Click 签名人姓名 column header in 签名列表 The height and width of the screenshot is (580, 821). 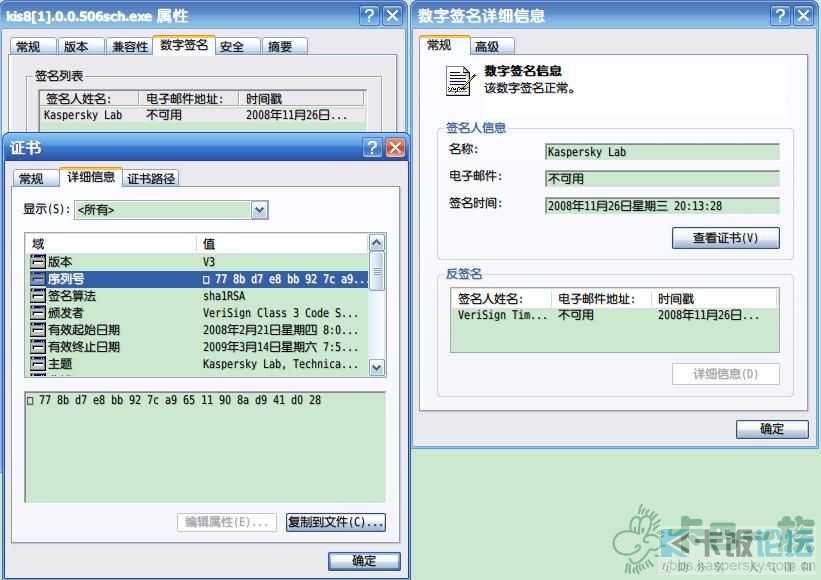pos(89,98)
